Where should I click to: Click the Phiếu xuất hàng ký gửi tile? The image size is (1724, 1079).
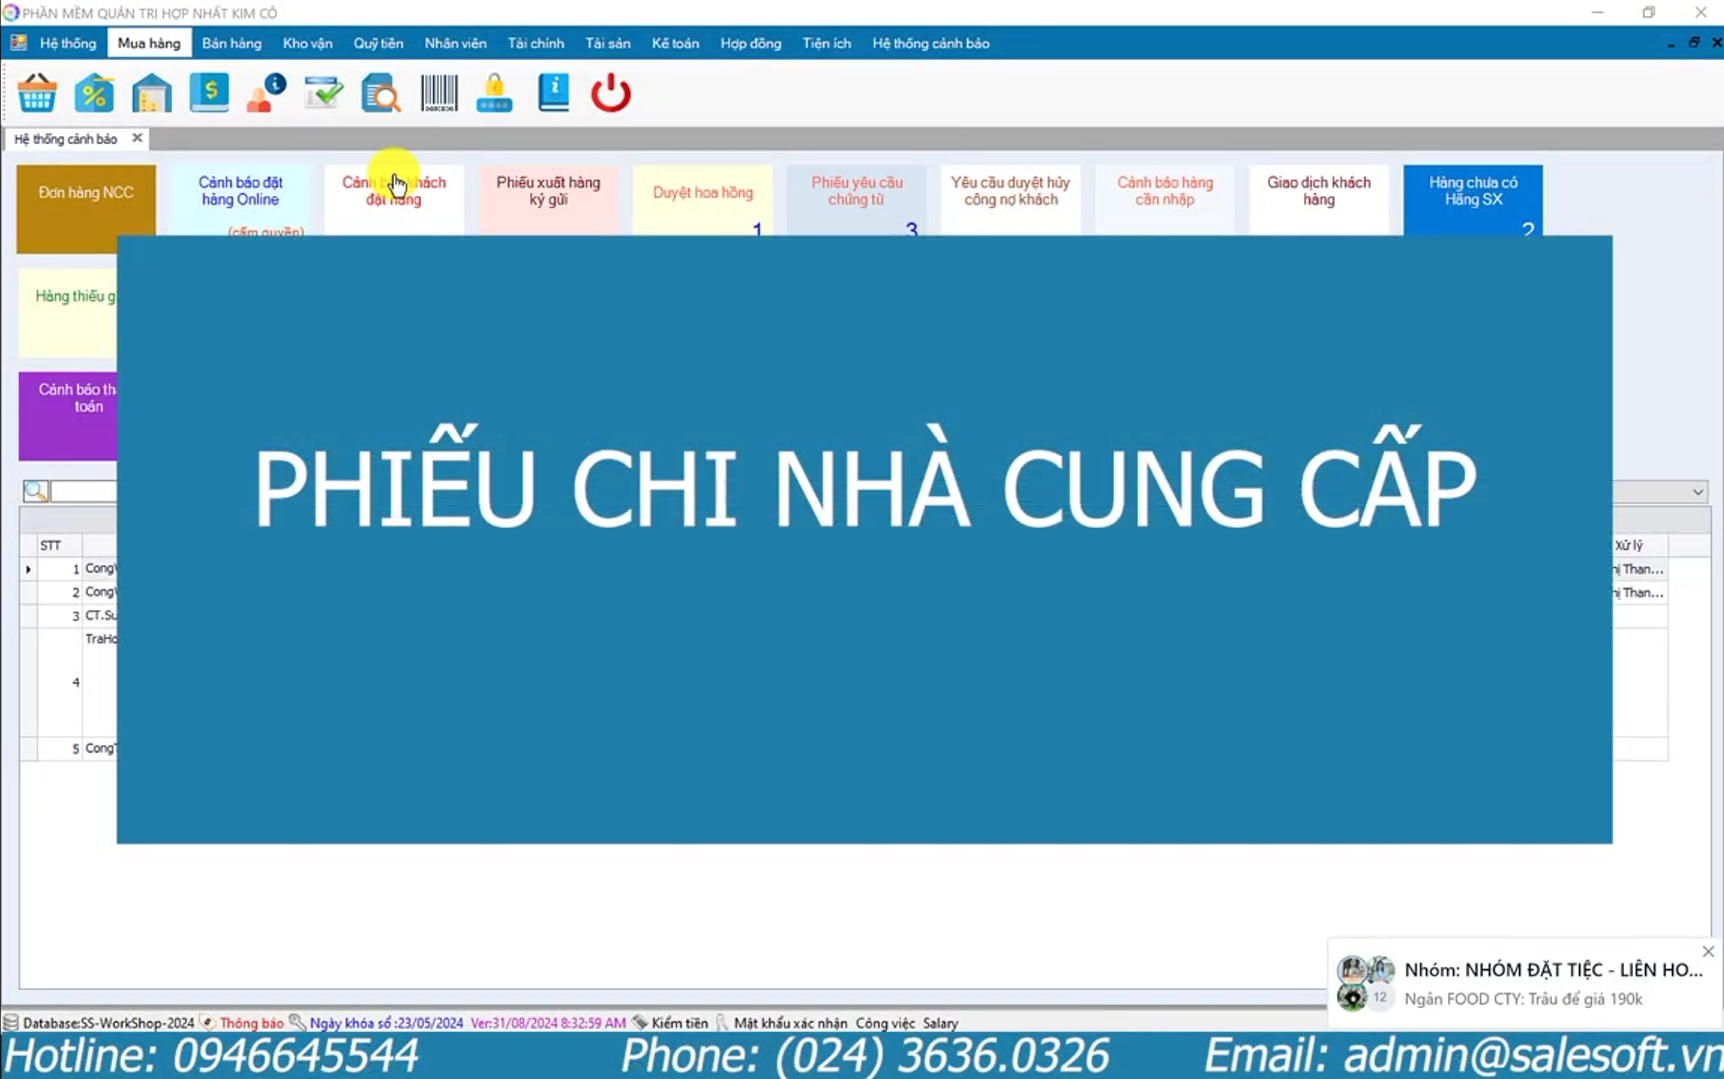pyautogui.click(x=548, y=200)
